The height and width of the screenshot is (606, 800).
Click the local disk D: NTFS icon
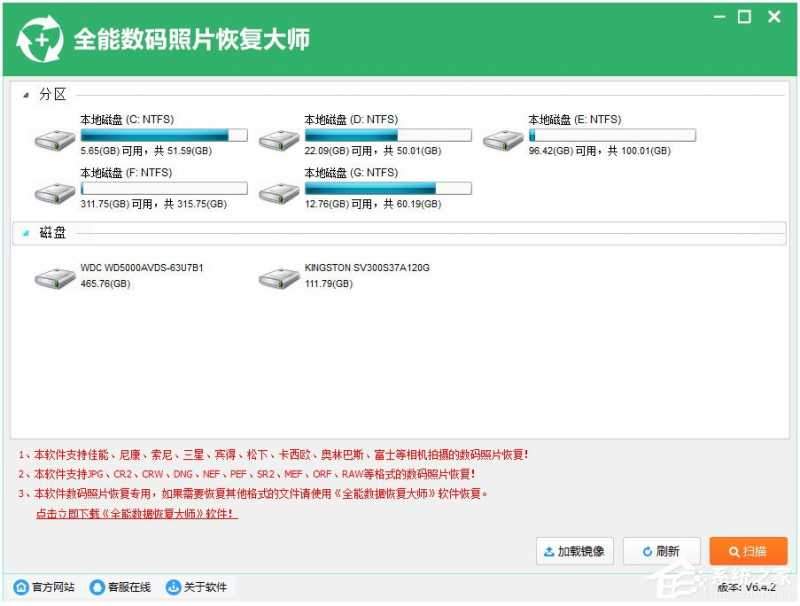tap(278, 139)
